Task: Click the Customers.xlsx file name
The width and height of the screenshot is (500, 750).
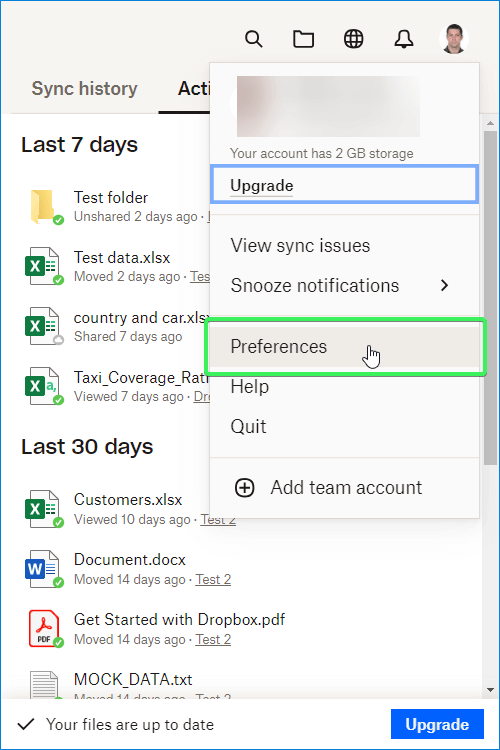Action: pos(128,499)
